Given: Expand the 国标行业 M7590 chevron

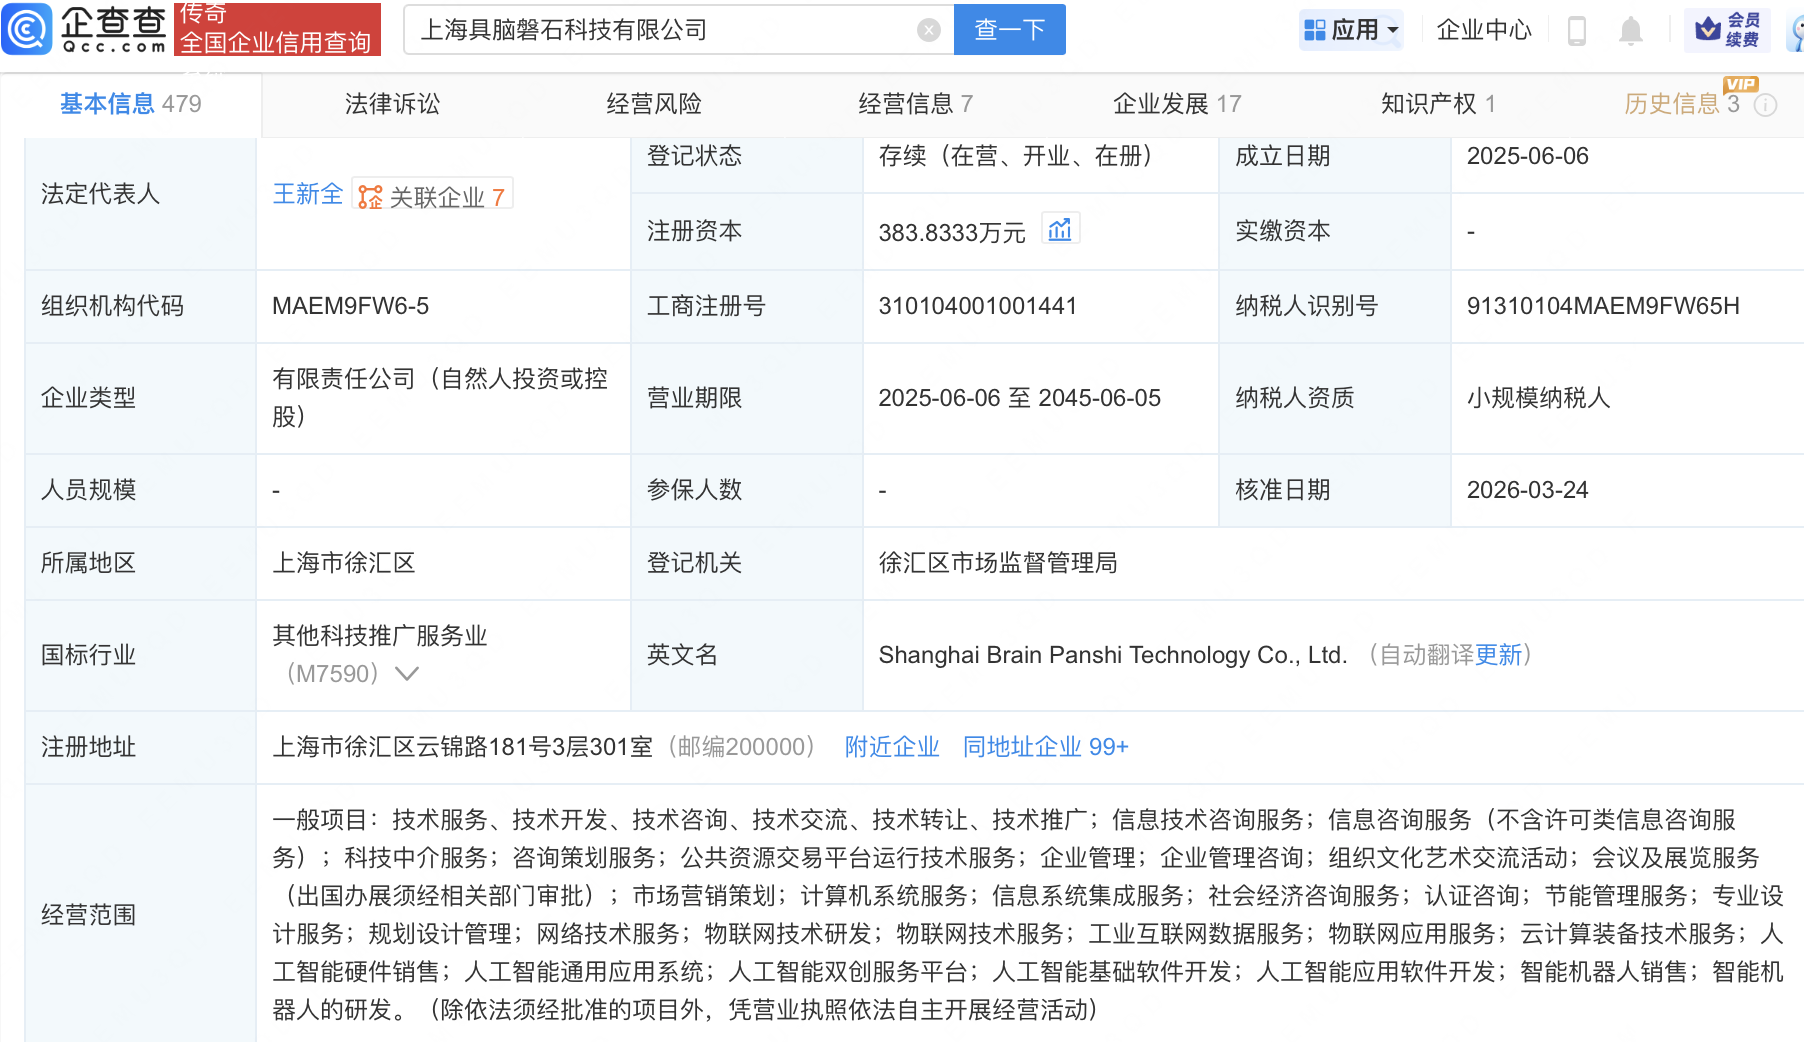Looking at the screenshot, I should coord(406,674).
